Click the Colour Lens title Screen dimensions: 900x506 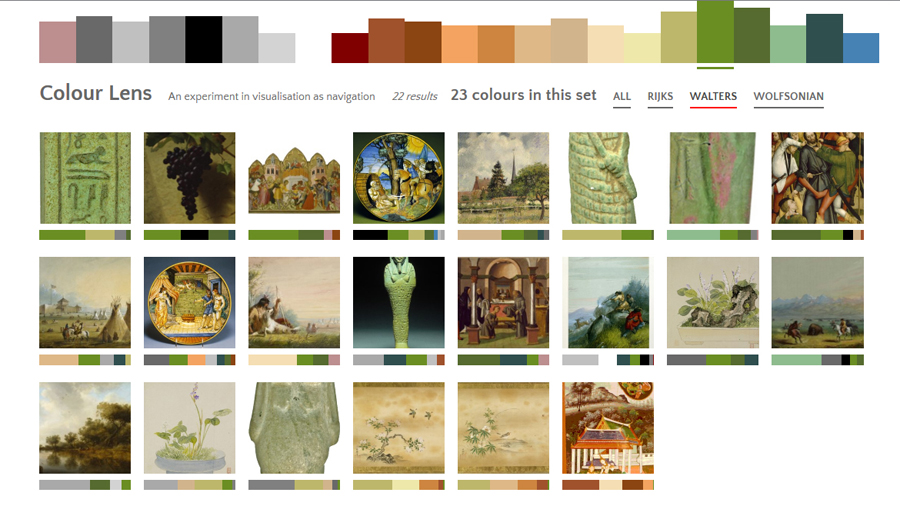pyautogui.click(x=96, y=93)
